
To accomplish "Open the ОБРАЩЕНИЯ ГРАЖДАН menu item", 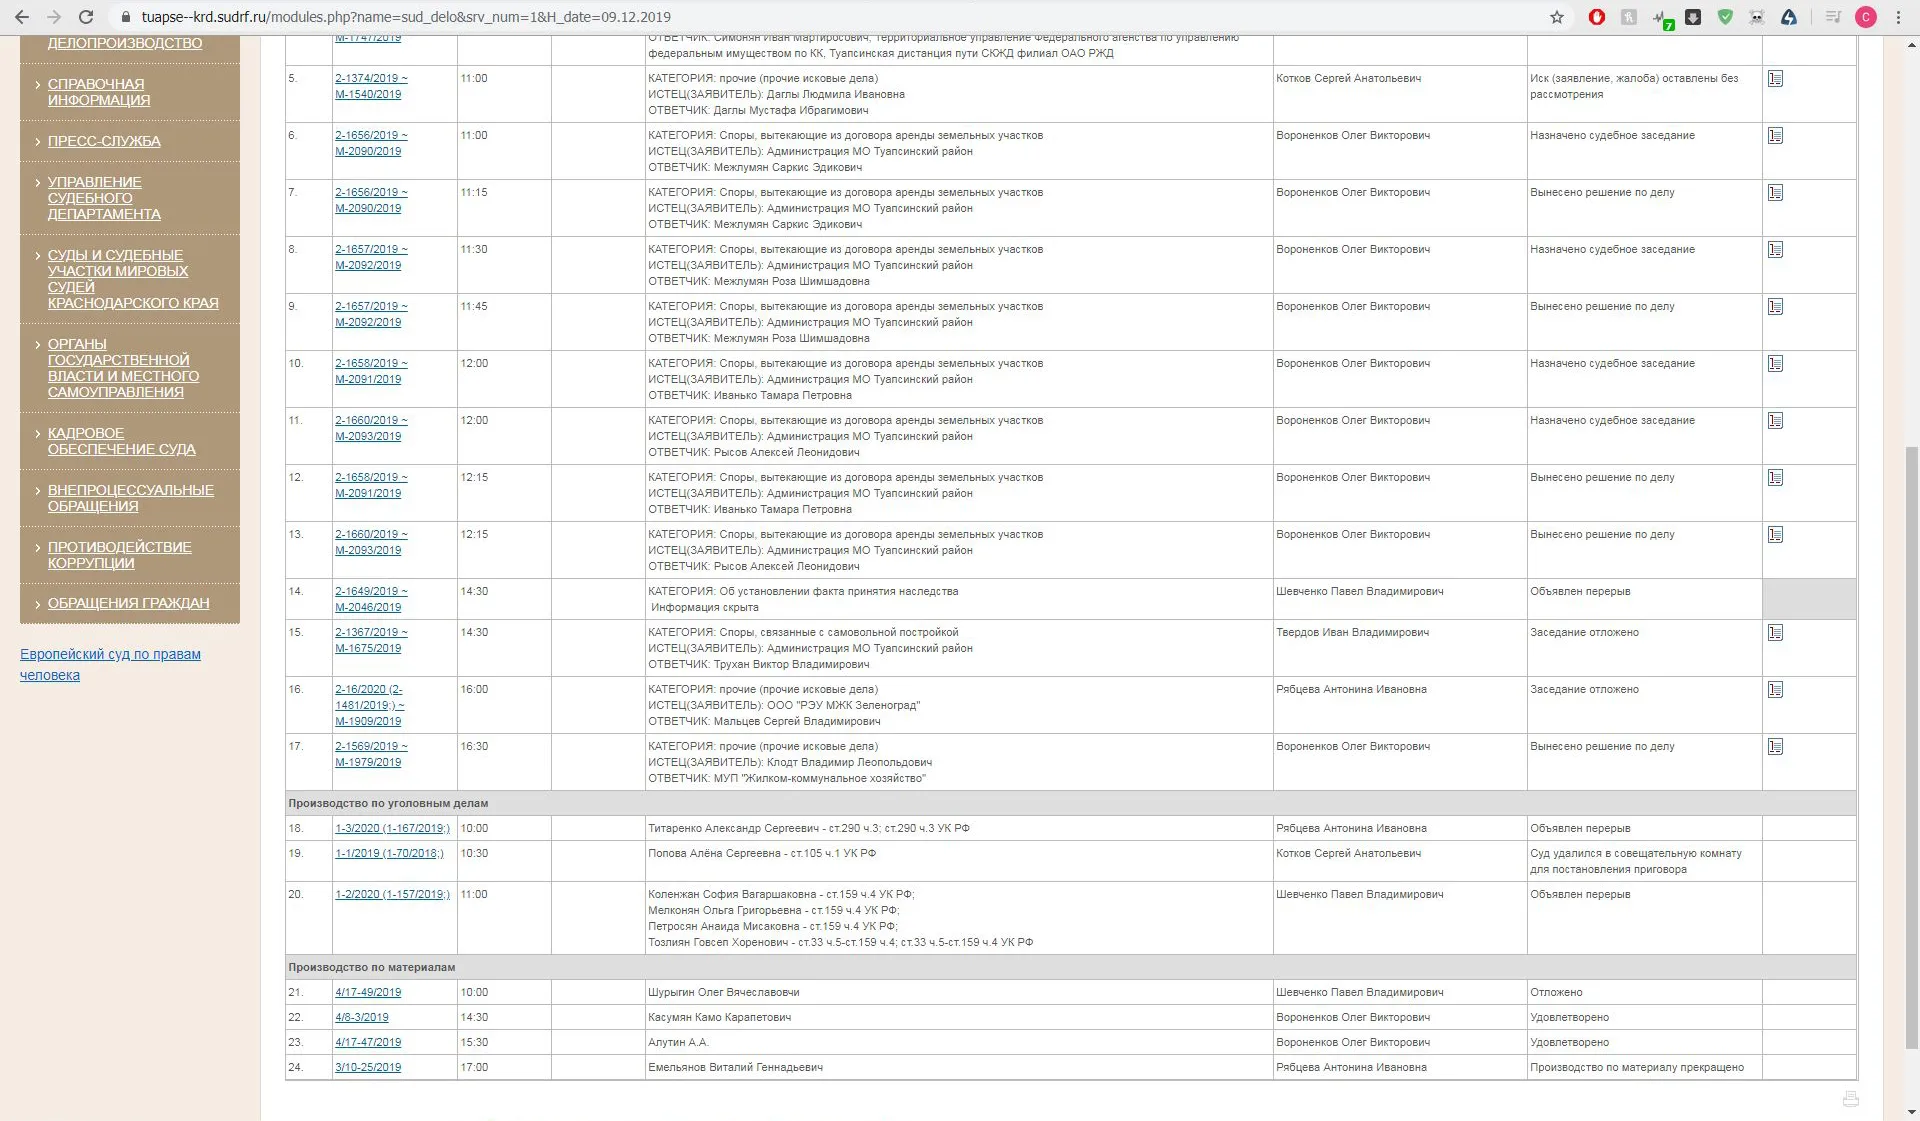I will (x=128, y=603).
